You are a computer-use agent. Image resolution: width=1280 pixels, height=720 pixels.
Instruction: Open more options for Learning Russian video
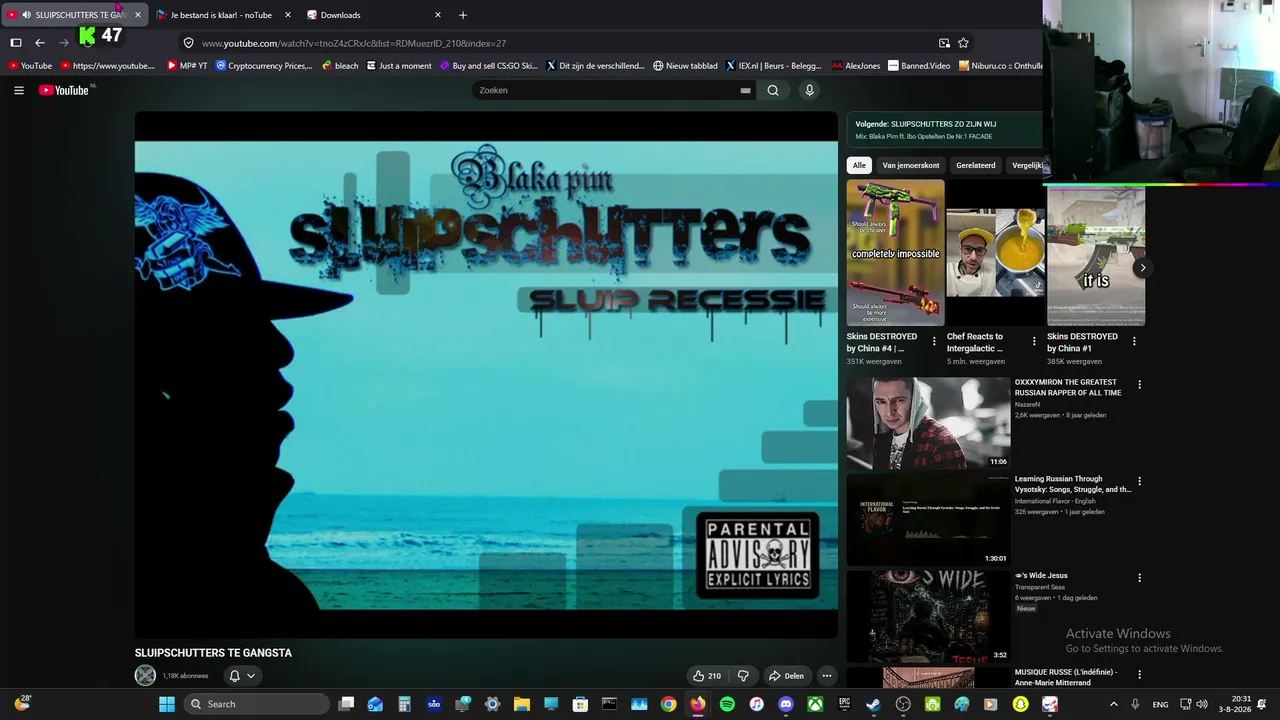[1139, 482]
